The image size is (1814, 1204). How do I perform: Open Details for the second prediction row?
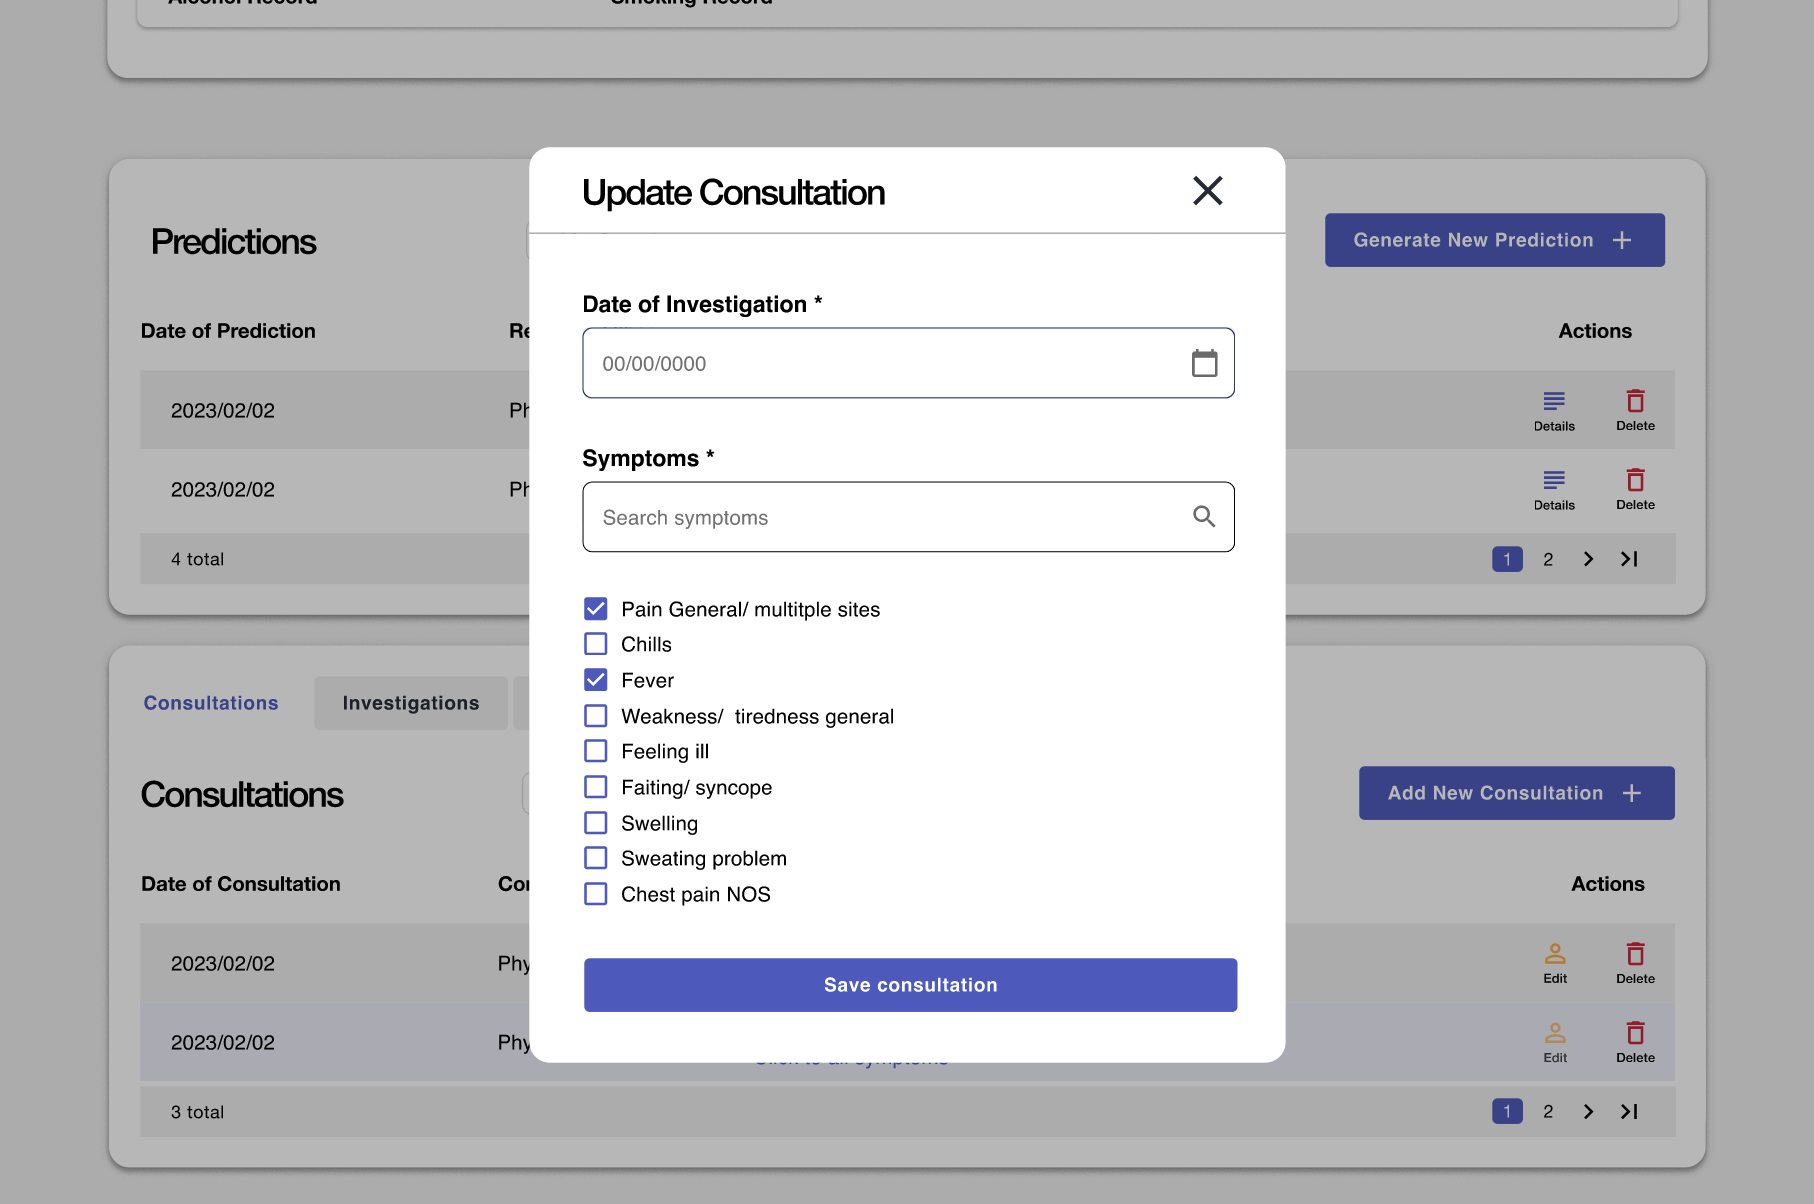click(1553, 488)
